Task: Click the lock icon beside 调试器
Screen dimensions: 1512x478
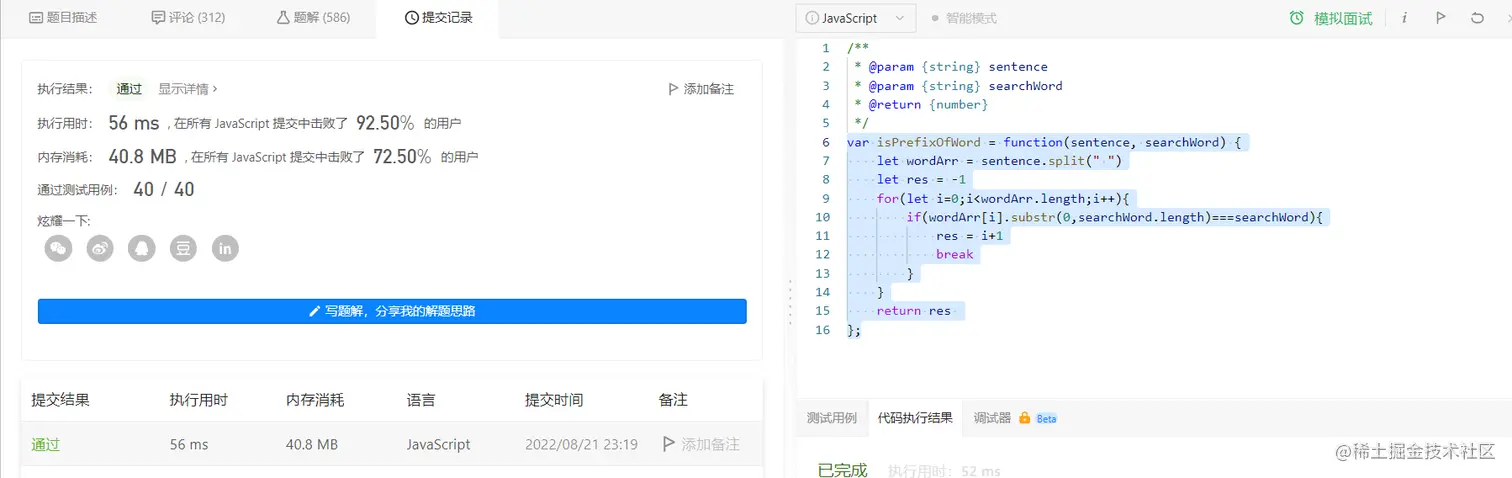Action: click(x=1024, y=418)
